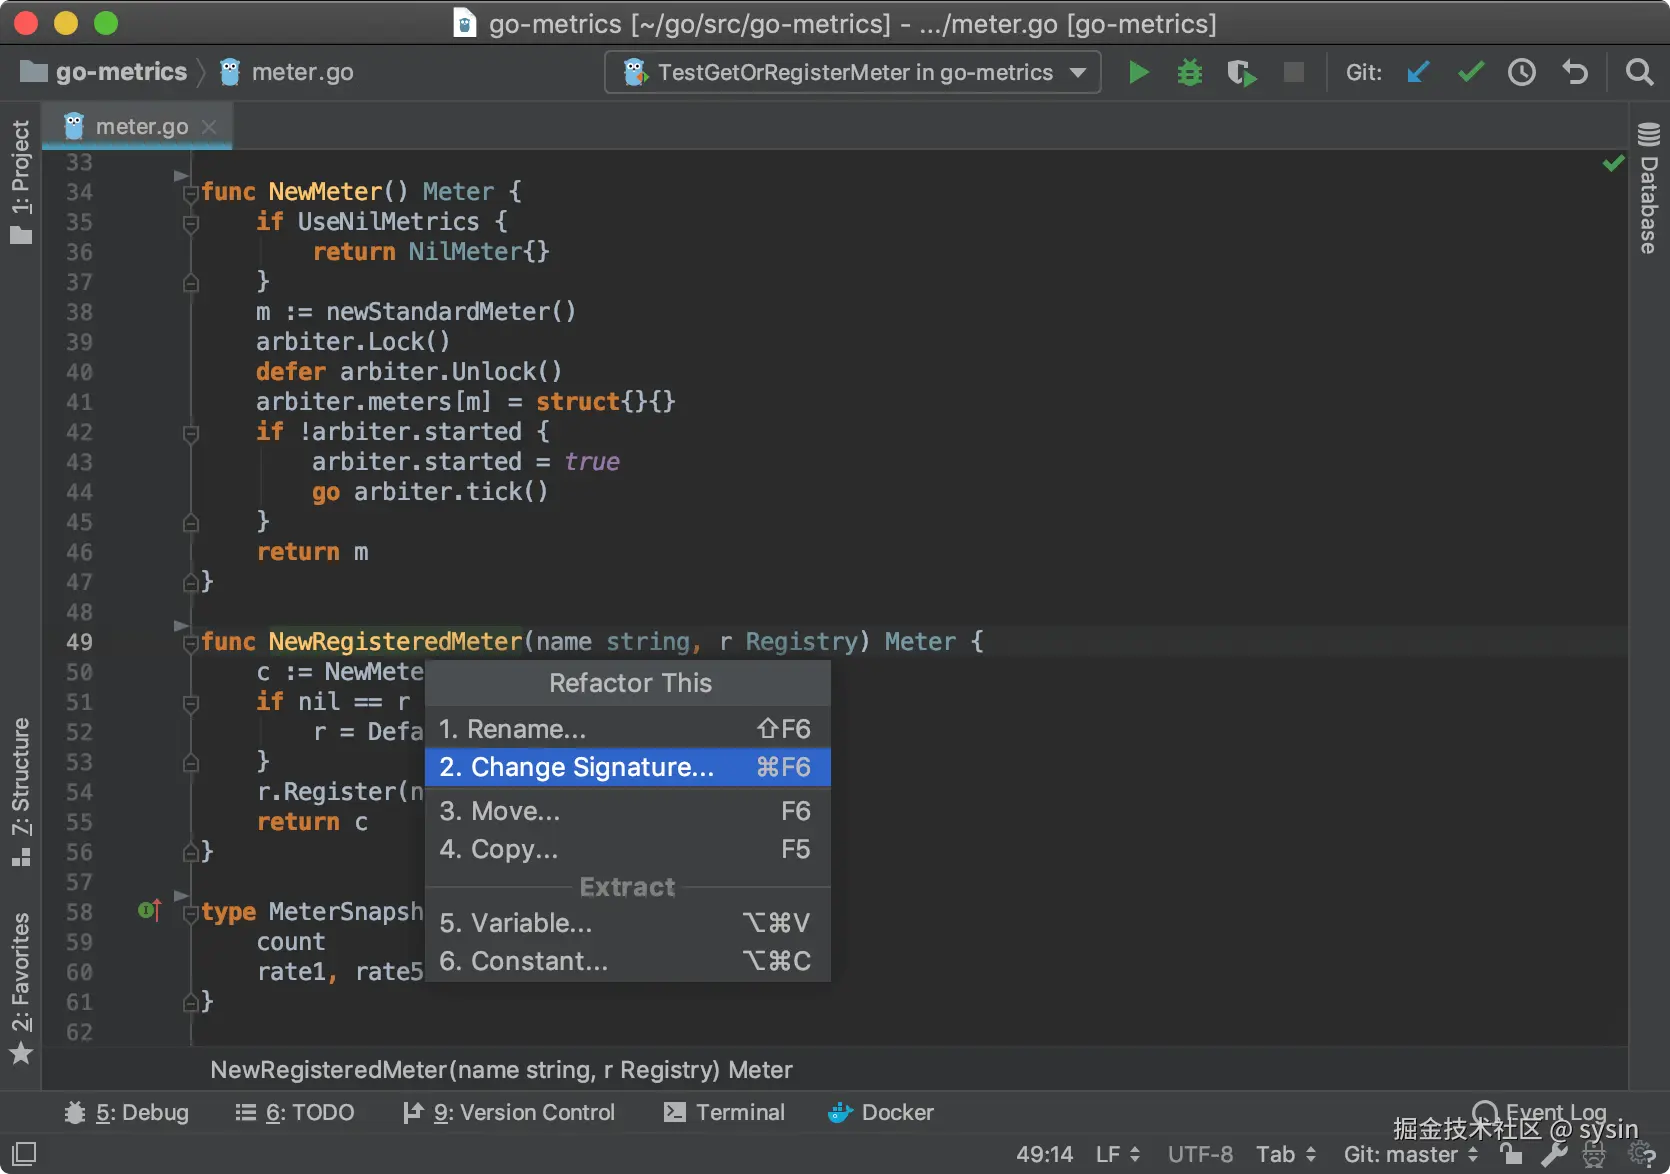Select Change Signature from Refactor menu
Screen dimensions: 1670x1174
pyautogui.click(x=627, y=767)
